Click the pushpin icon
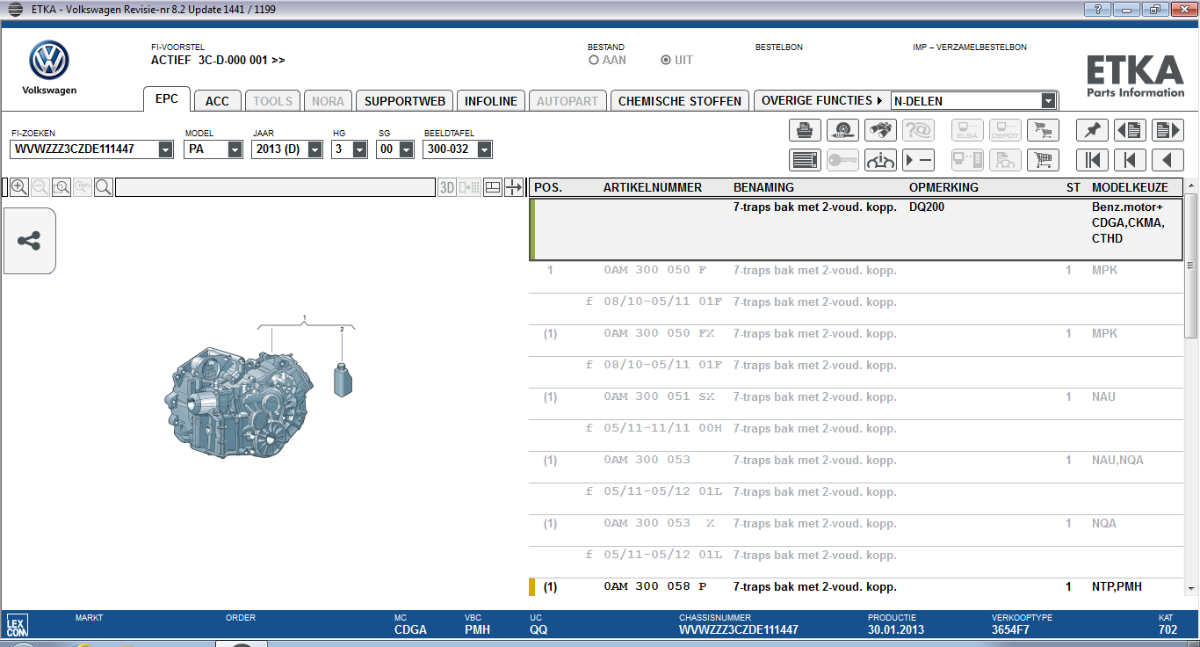 coord(1092,130)
